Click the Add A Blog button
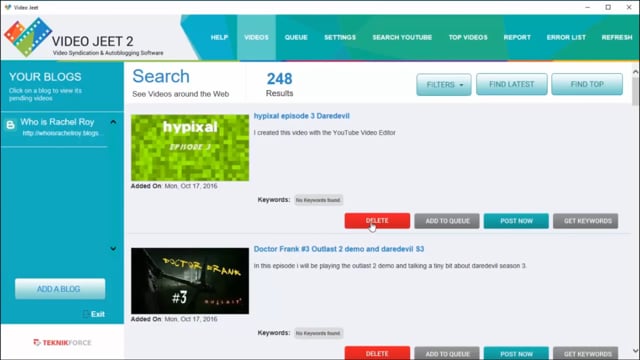640x360 pixels. 60,289
